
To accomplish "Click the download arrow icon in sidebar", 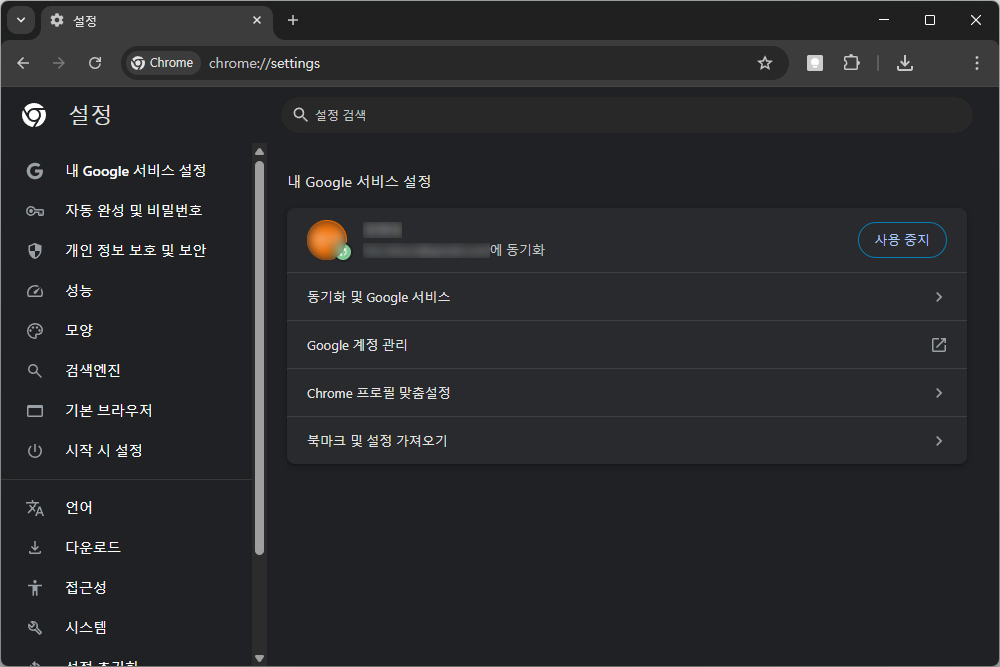I will [35, 548].
